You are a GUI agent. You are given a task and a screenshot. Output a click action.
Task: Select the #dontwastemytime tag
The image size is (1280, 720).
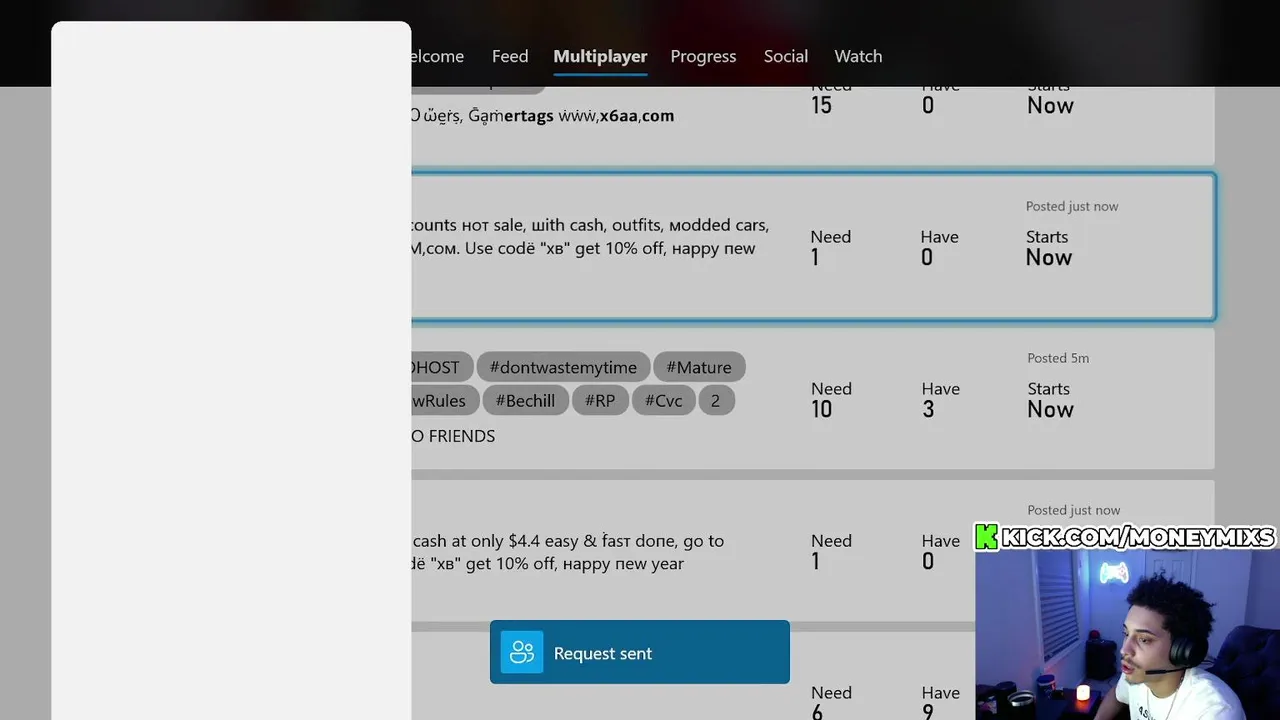pos(563,367)
